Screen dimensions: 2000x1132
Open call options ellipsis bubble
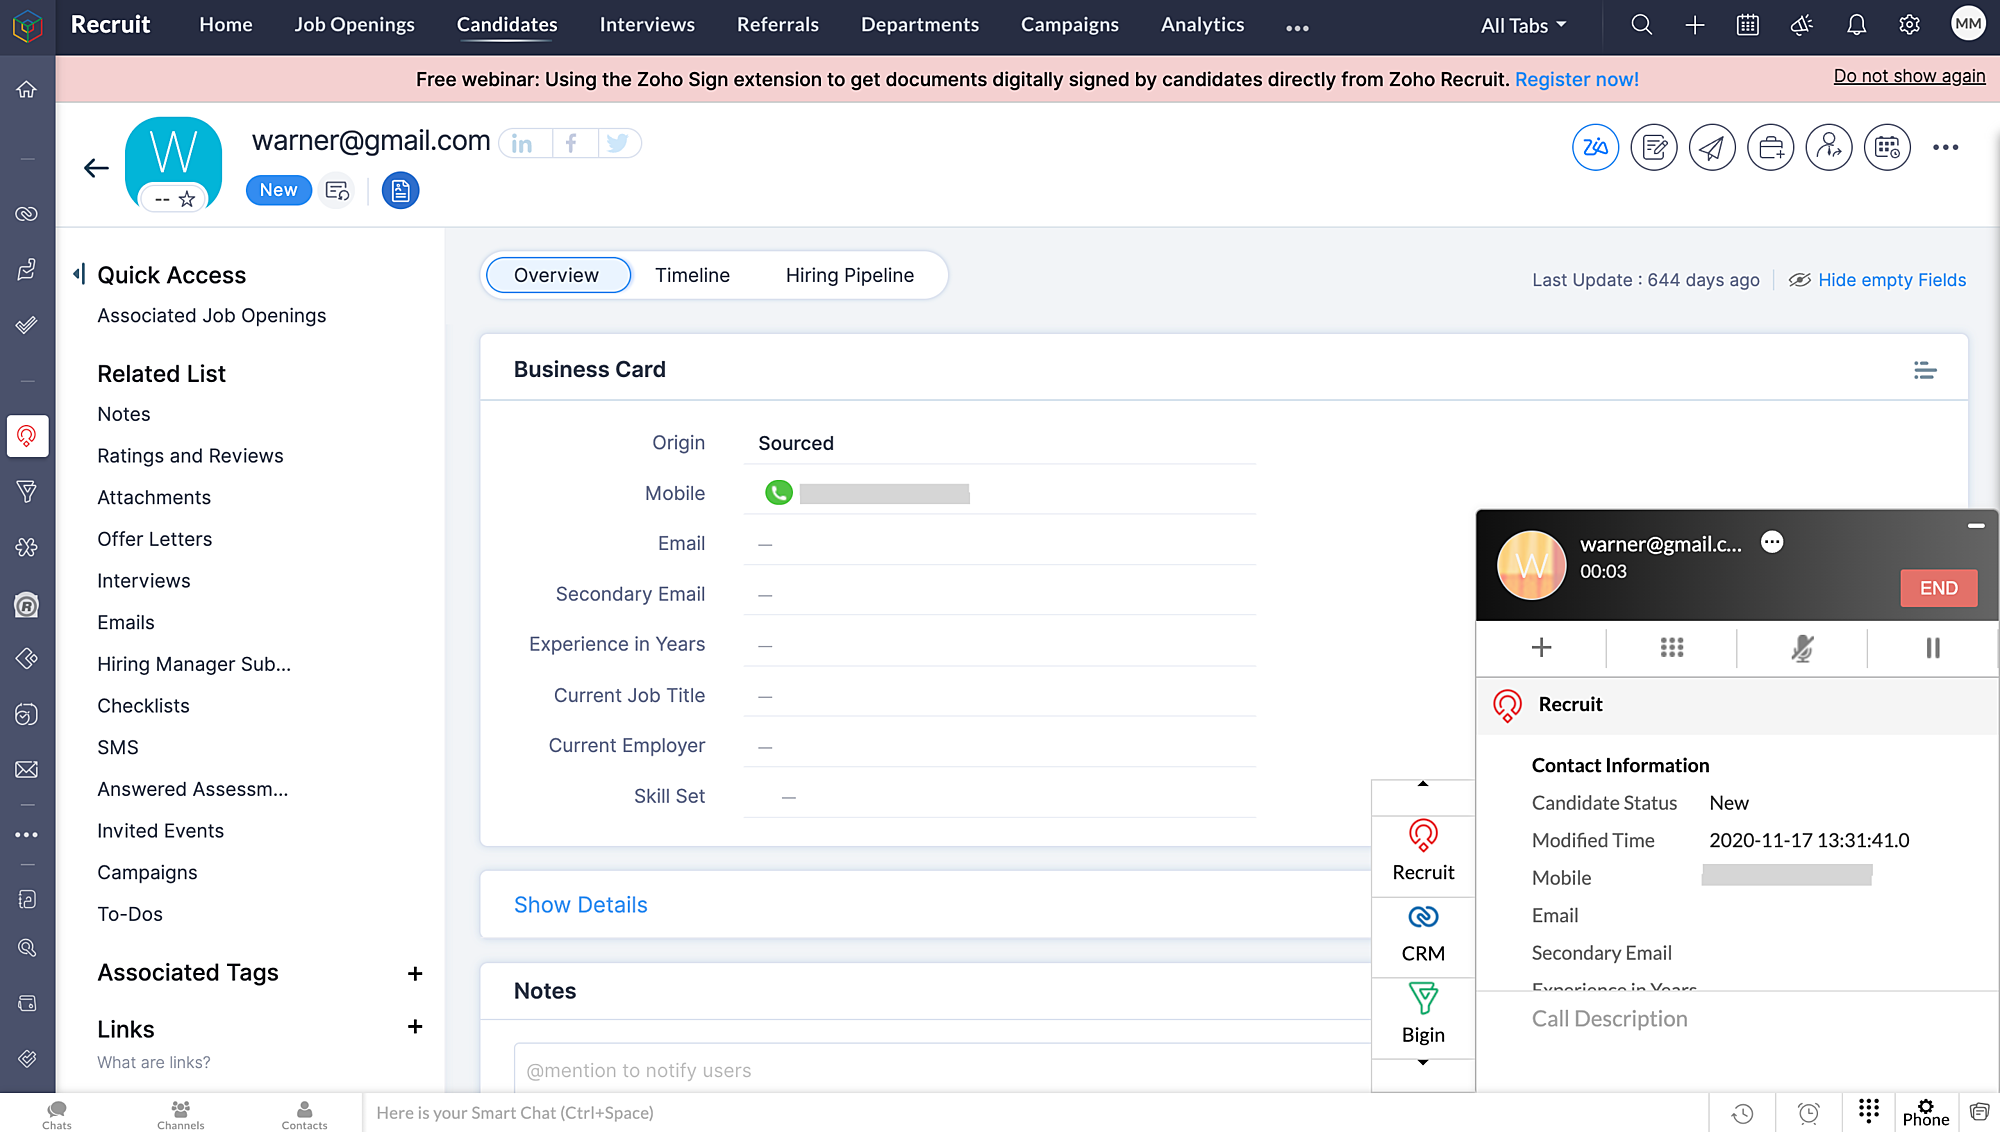pyautogui.click(x=1772, y=542)
